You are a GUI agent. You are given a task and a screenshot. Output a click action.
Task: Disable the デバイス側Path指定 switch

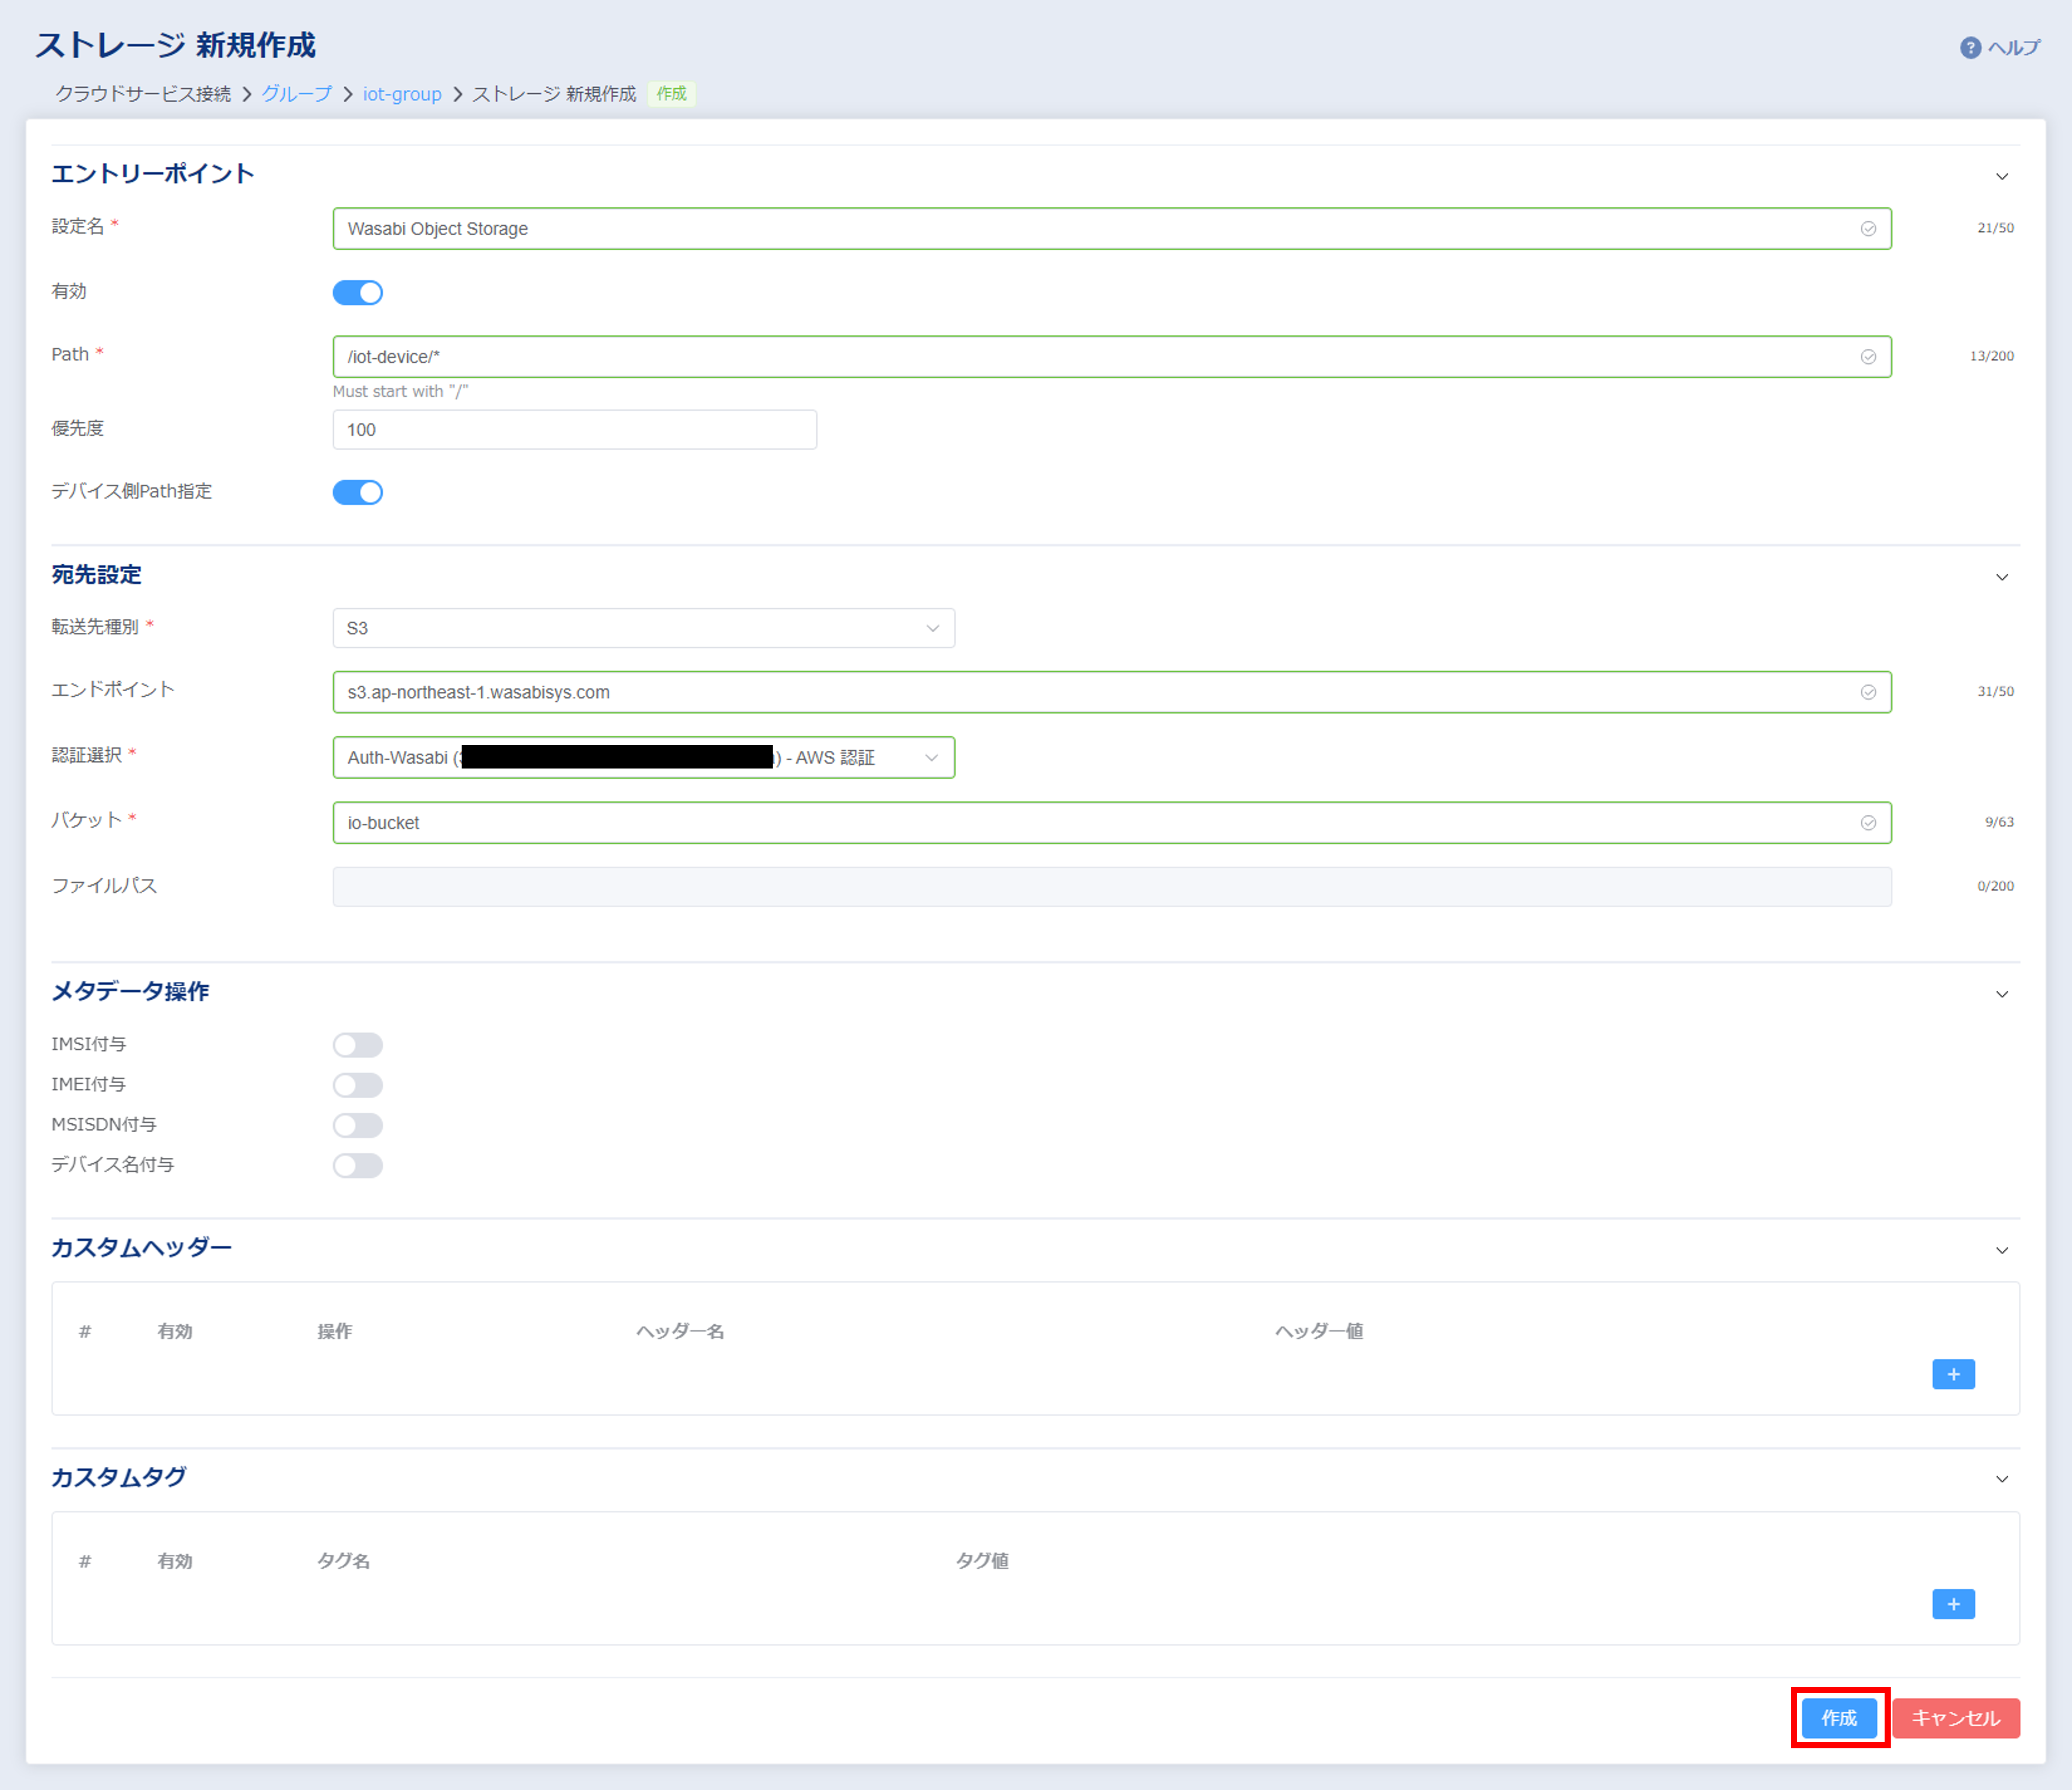(x=358, y=492)
